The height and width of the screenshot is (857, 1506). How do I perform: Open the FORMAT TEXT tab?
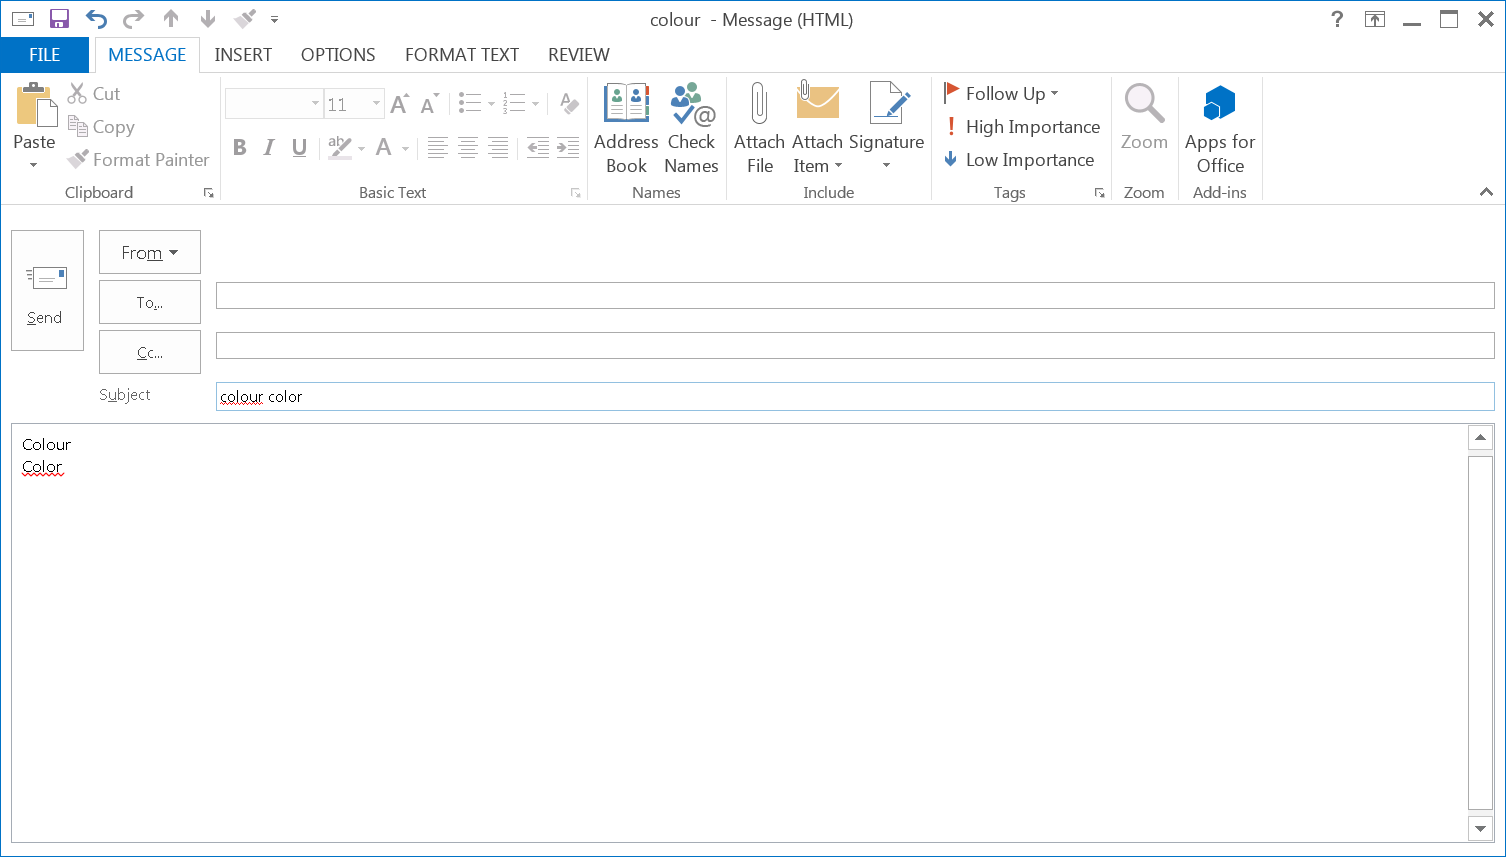(461, 55)
